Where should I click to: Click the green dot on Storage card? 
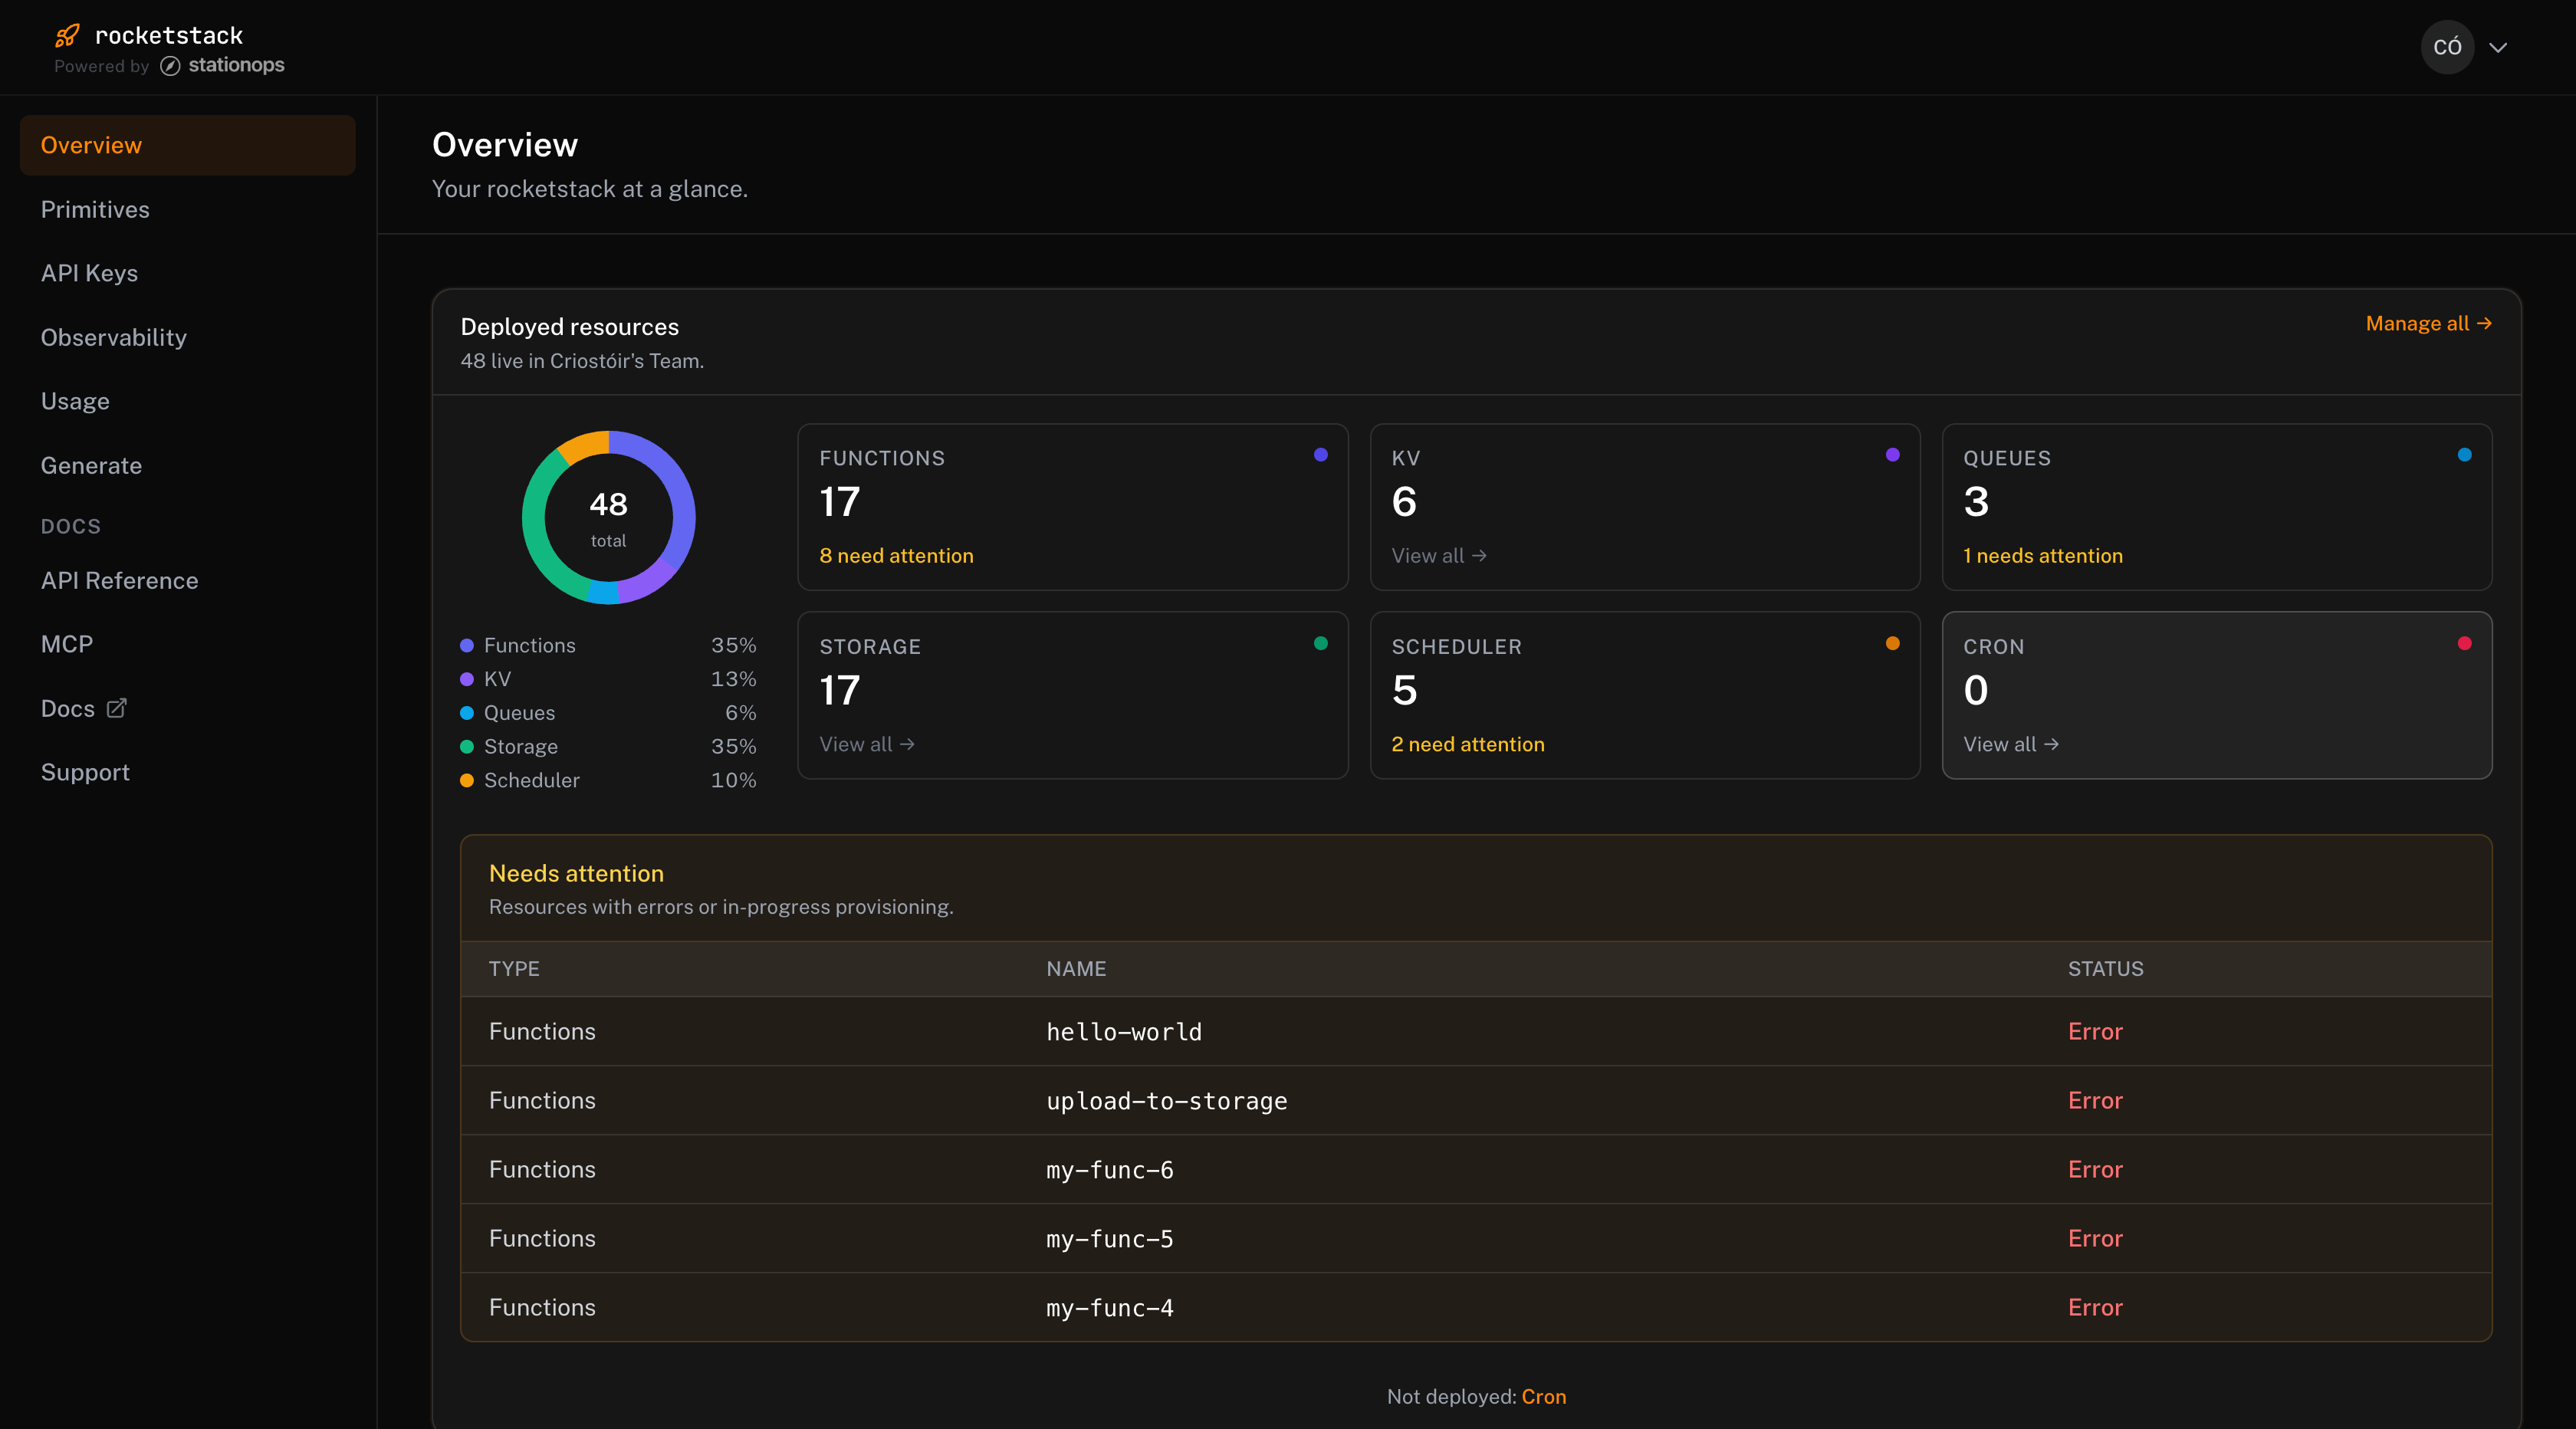(x=1320, y=643)
